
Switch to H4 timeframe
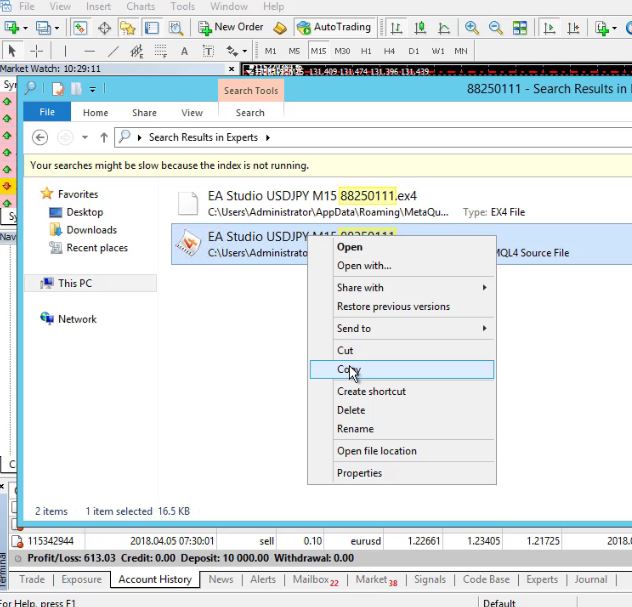tap(389, 51)
